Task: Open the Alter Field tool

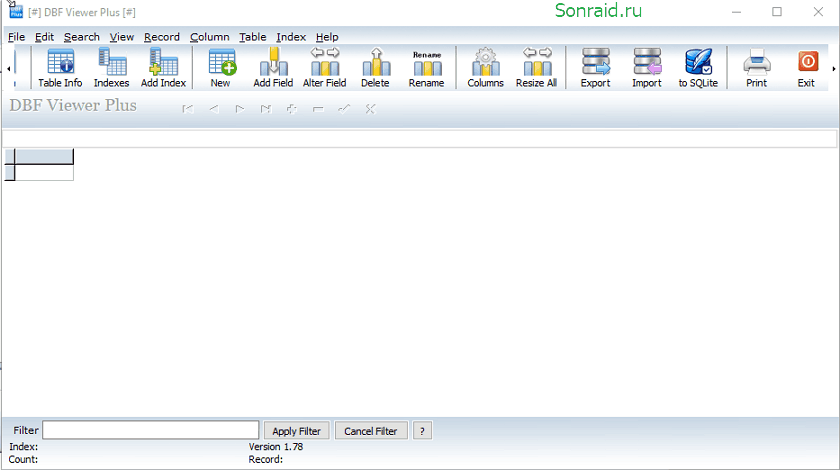Action: pyautogui.click(x=325, y=68)
